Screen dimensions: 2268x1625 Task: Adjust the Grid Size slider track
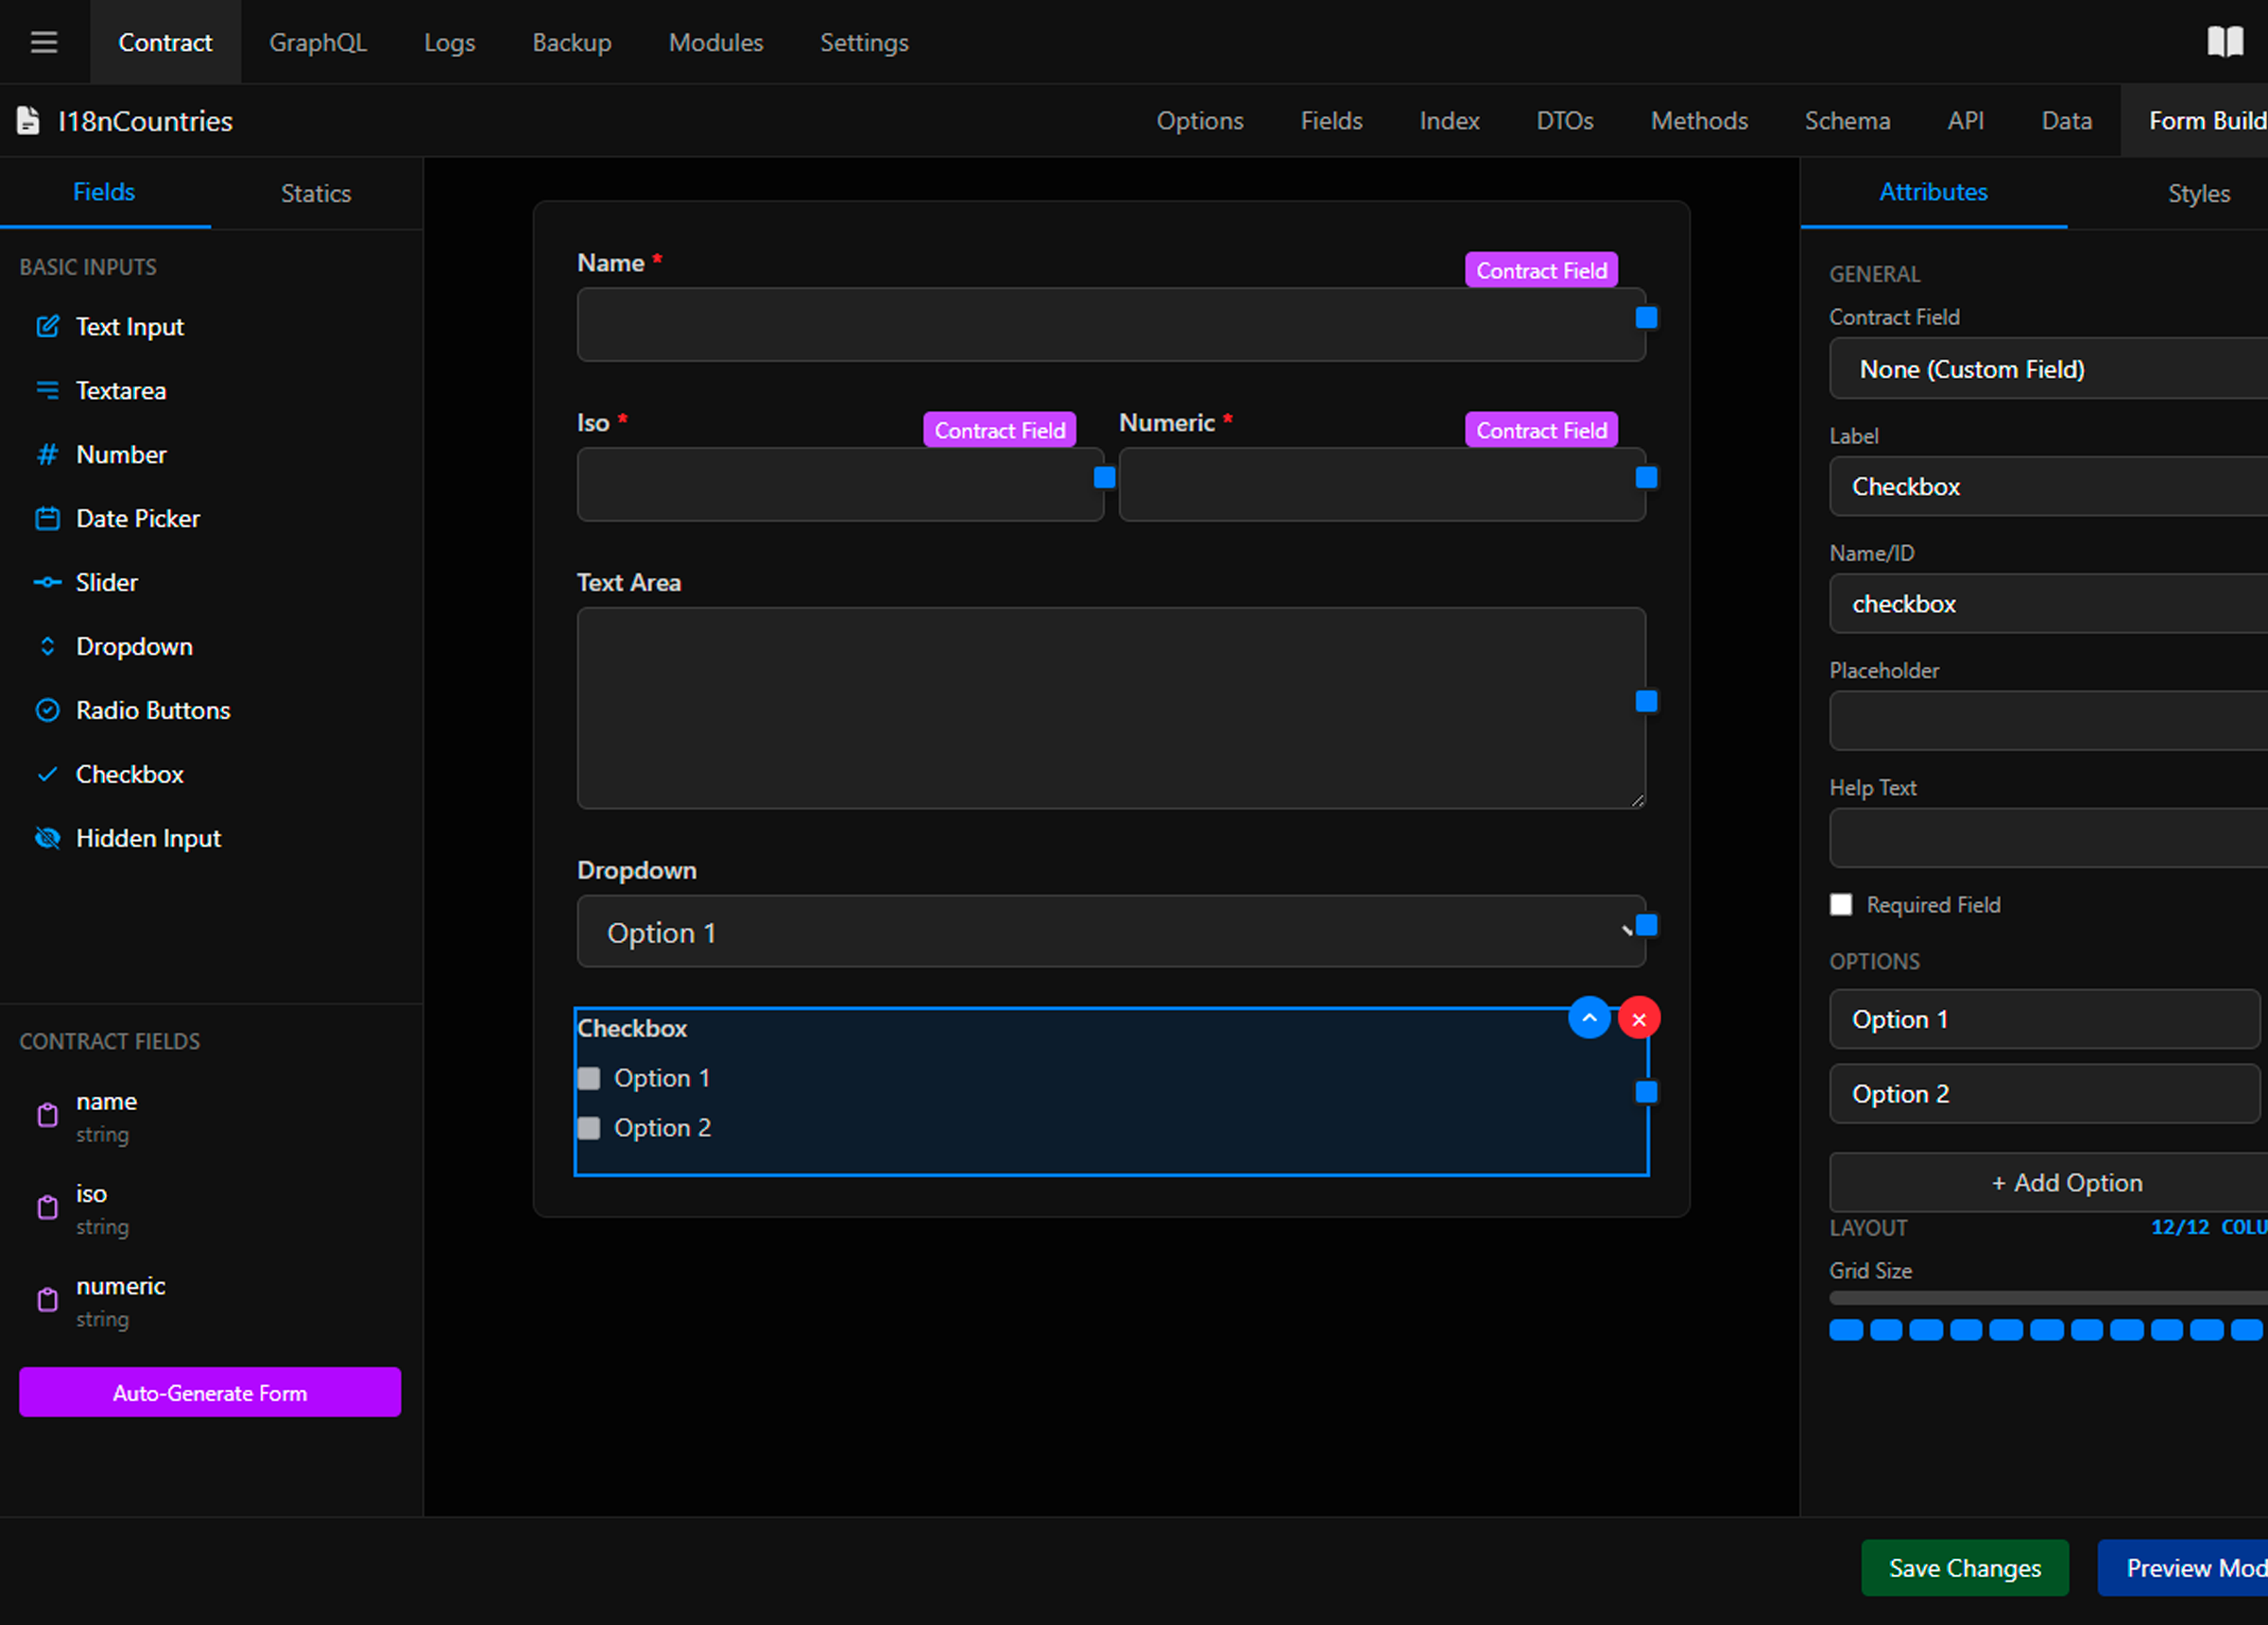point(2048,1298)
